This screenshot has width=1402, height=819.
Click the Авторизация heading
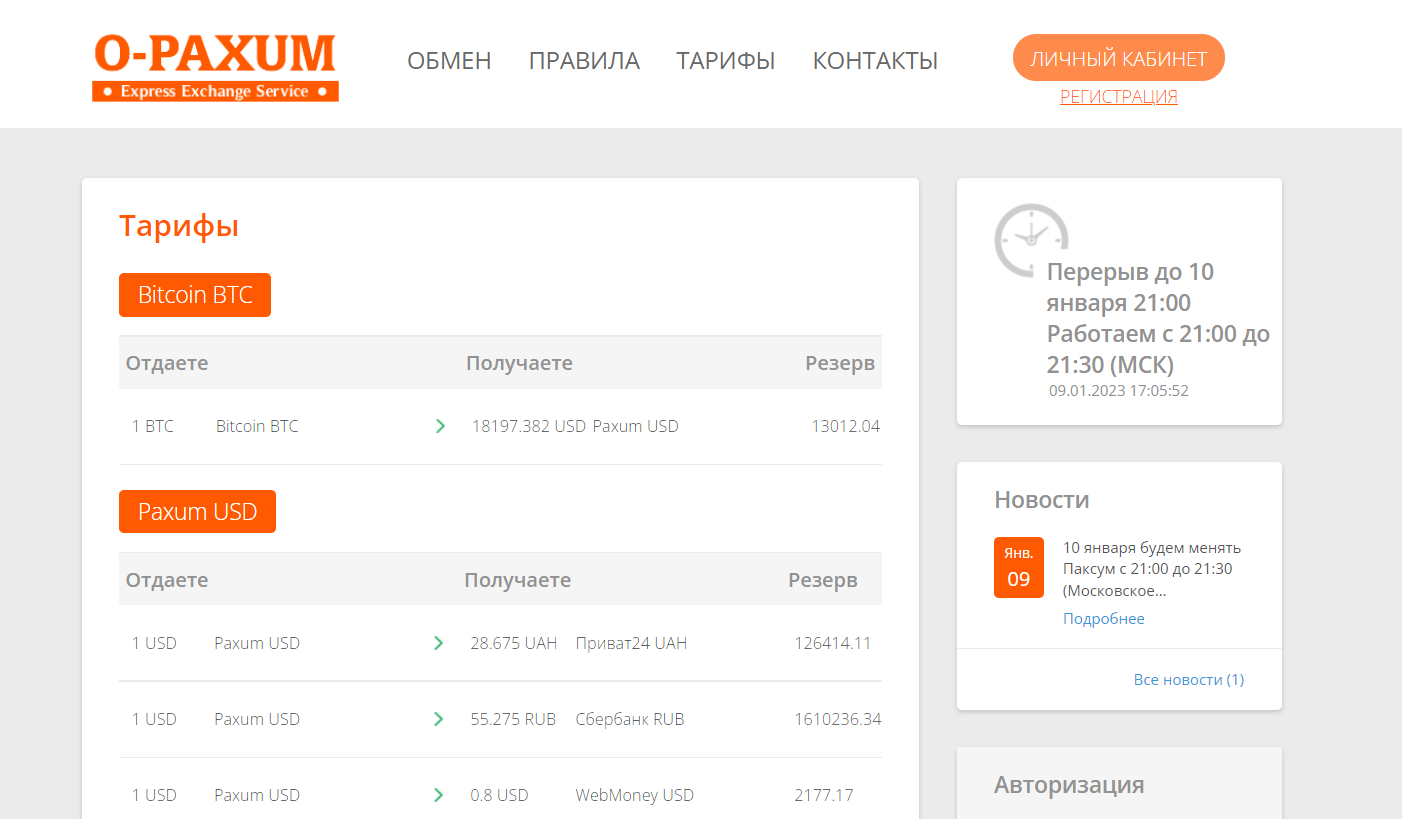click(1069, 784)
